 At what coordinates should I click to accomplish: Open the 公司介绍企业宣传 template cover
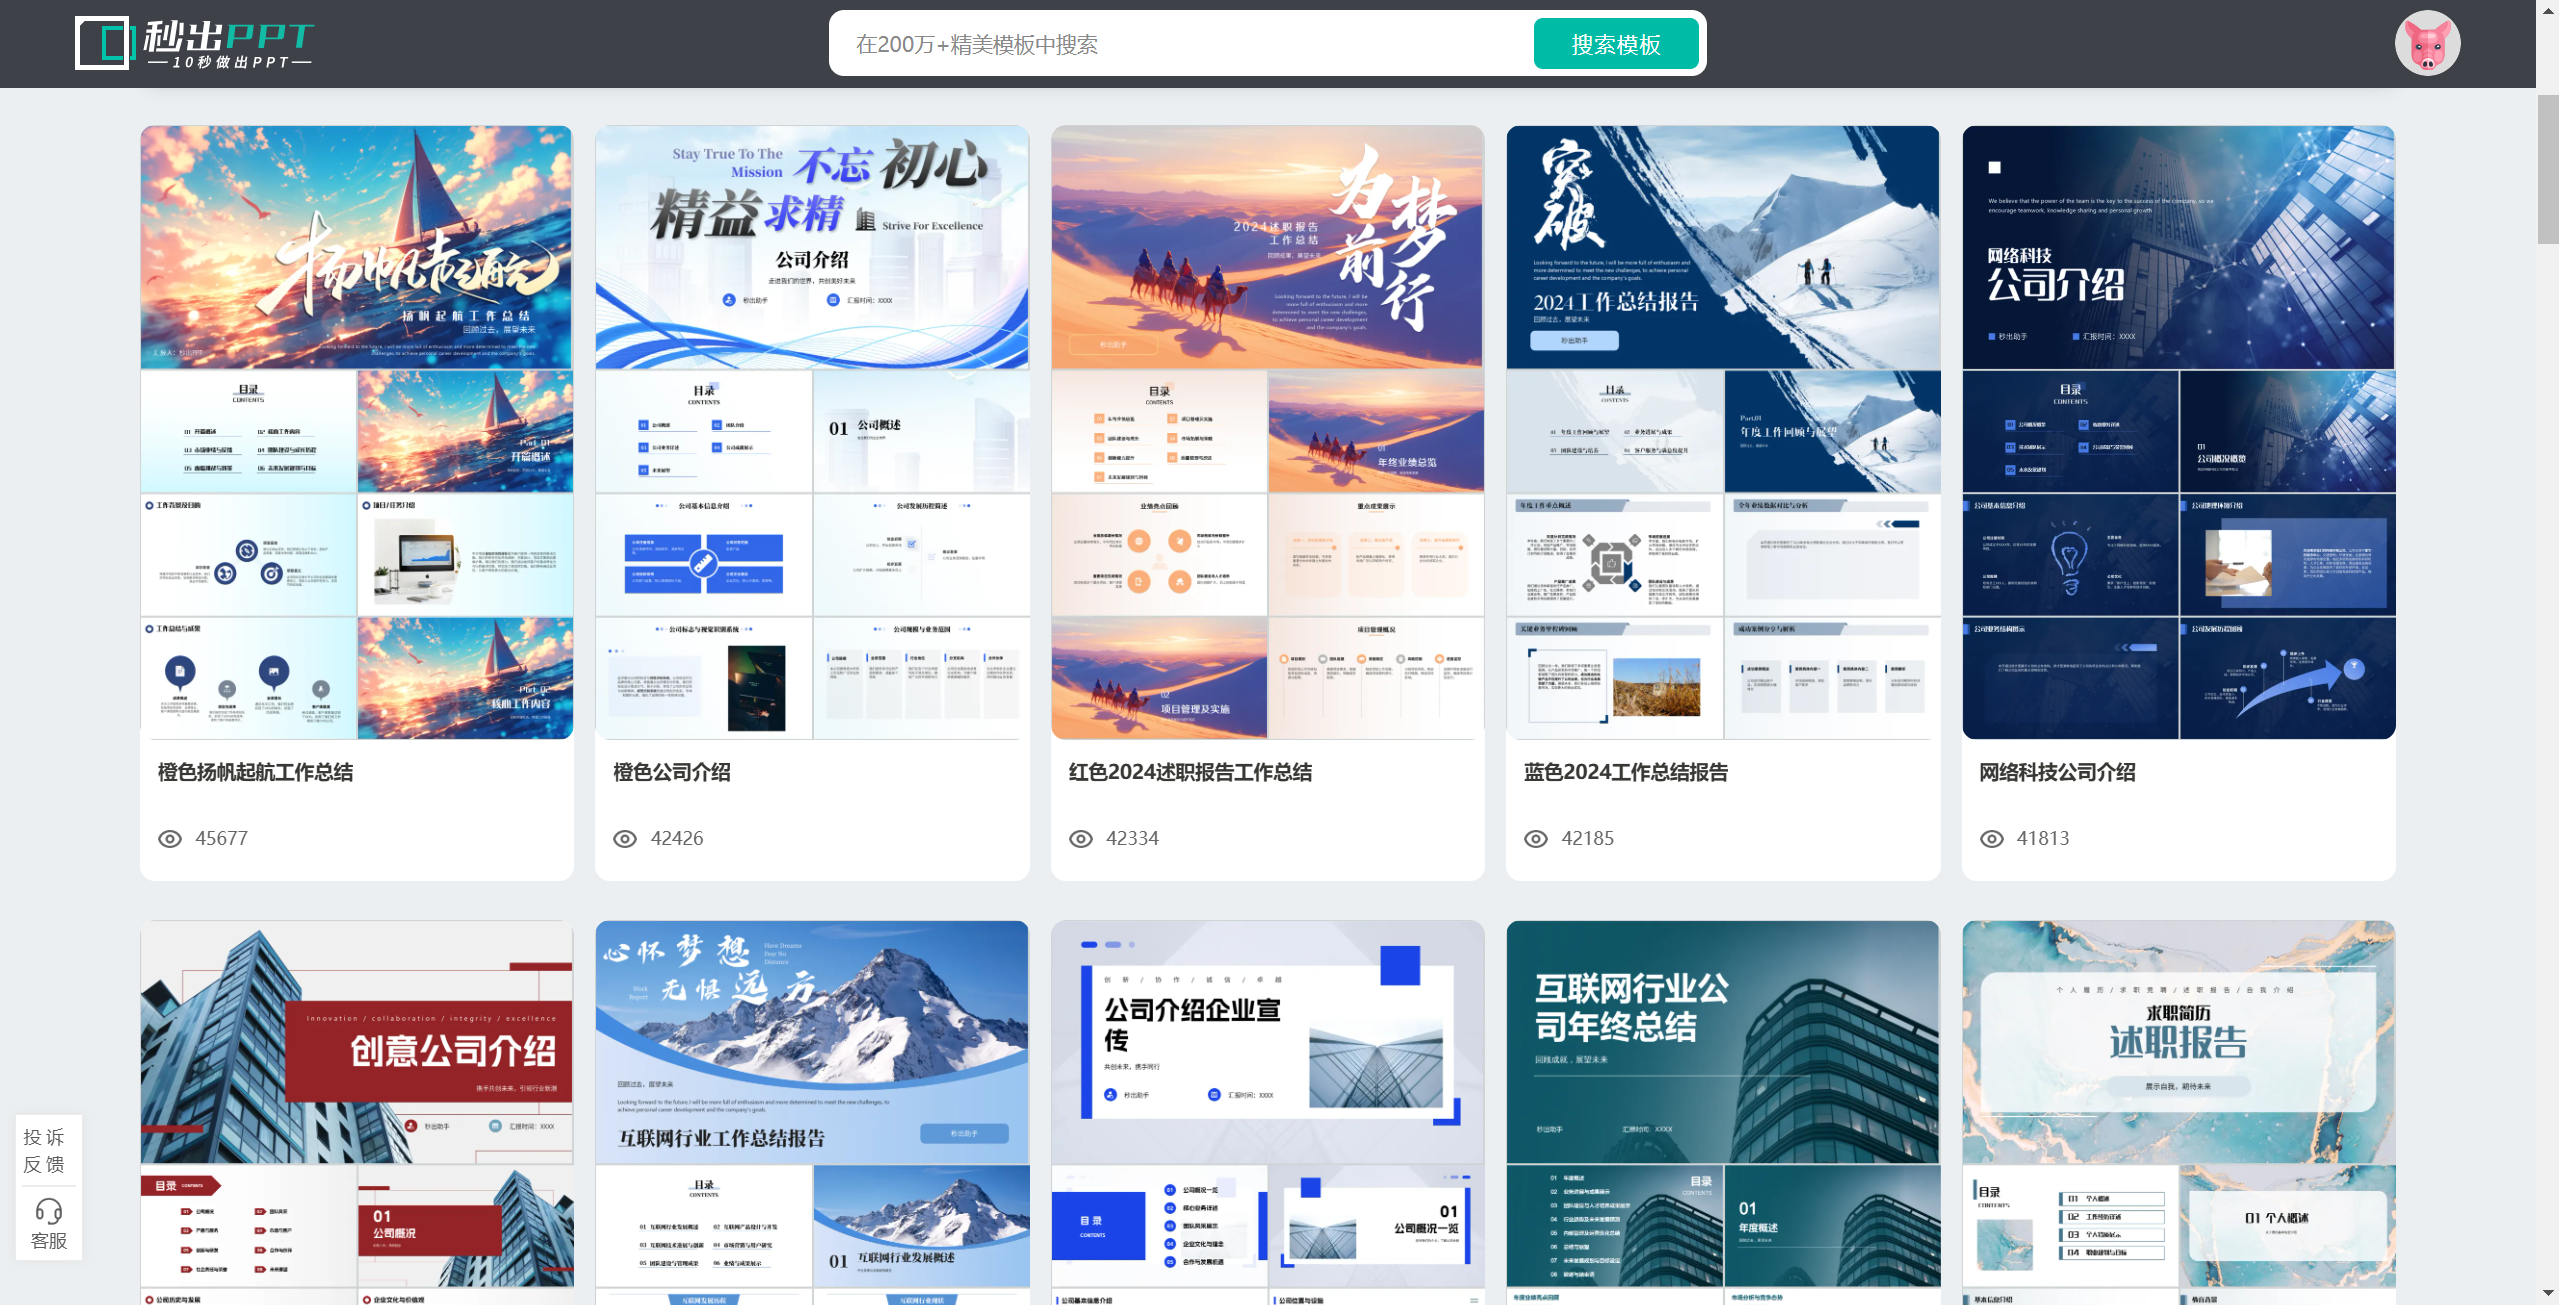click(x=1267, y=1042)
